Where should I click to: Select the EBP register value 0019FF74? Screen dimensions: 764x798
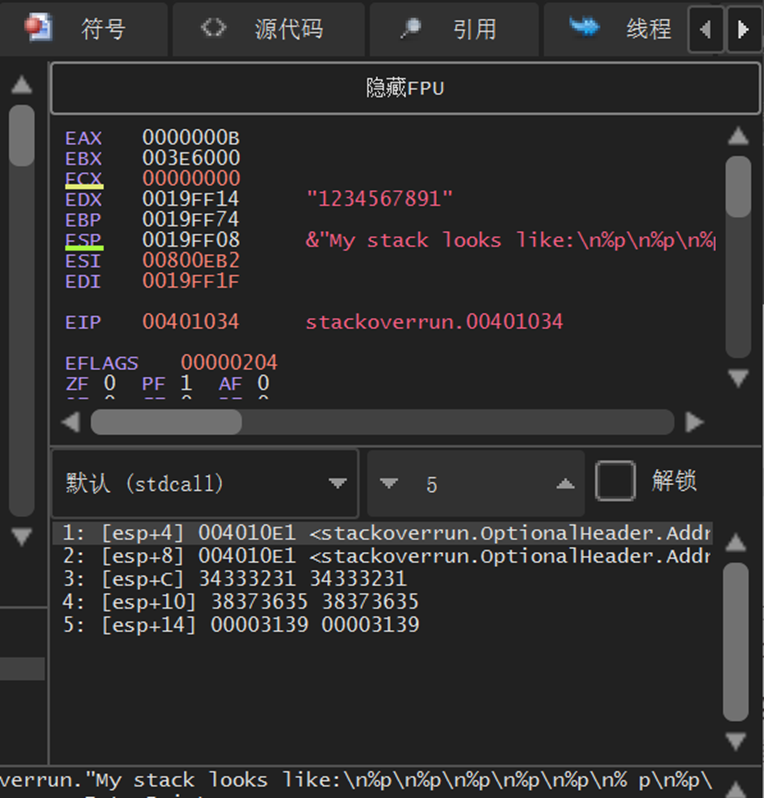191,219
